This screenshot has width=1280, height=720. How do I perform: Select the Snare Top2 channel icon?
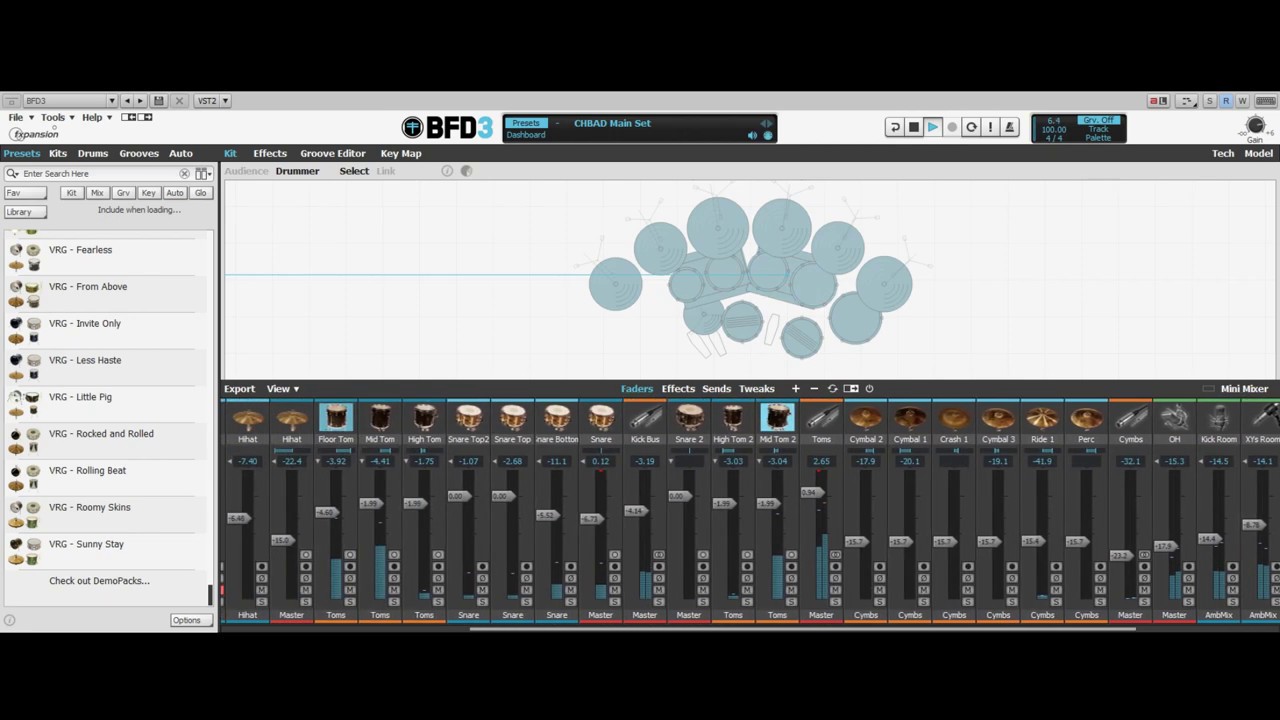pyautogui.click(x=468, y=417)
